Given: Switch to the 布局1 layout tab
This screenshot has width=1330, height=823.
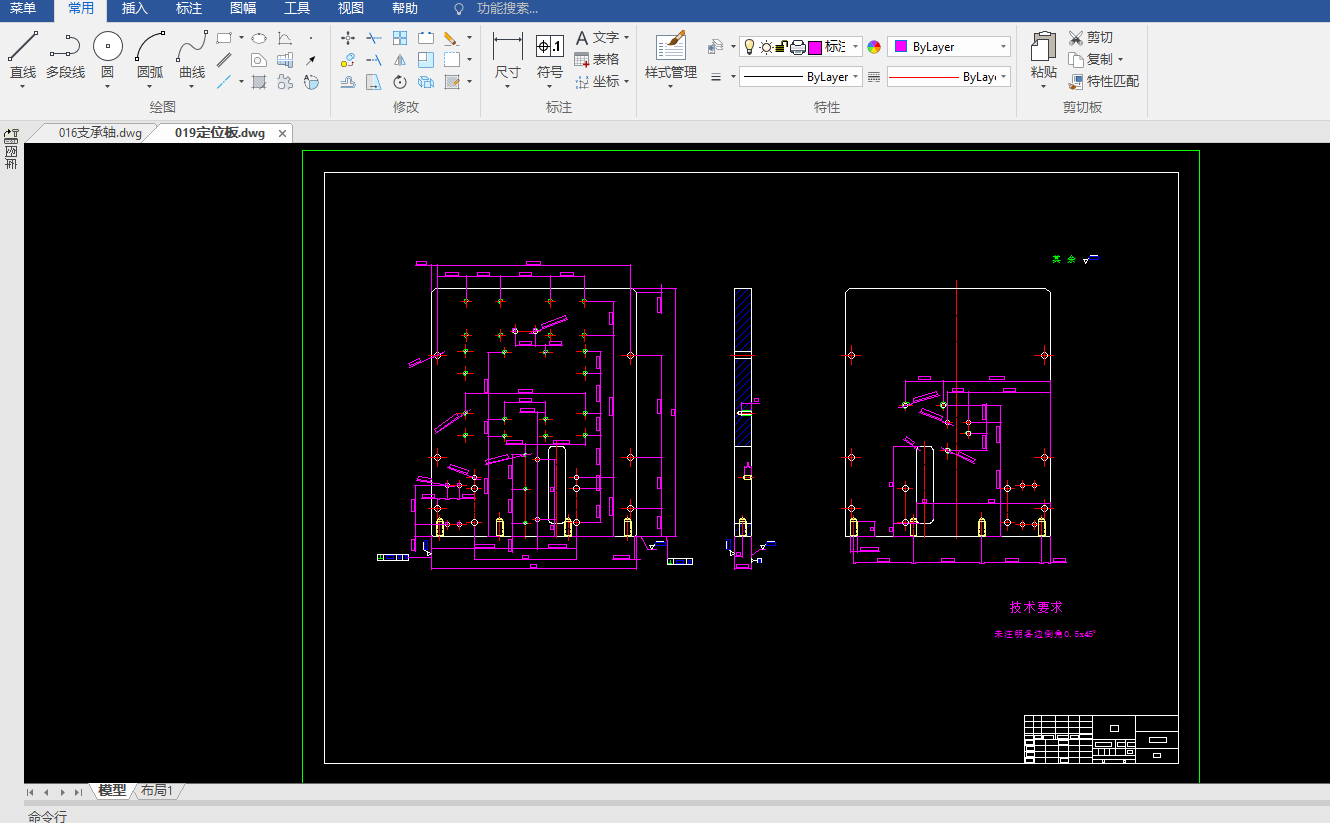Looking at the screenshot, I should point(157,791).
